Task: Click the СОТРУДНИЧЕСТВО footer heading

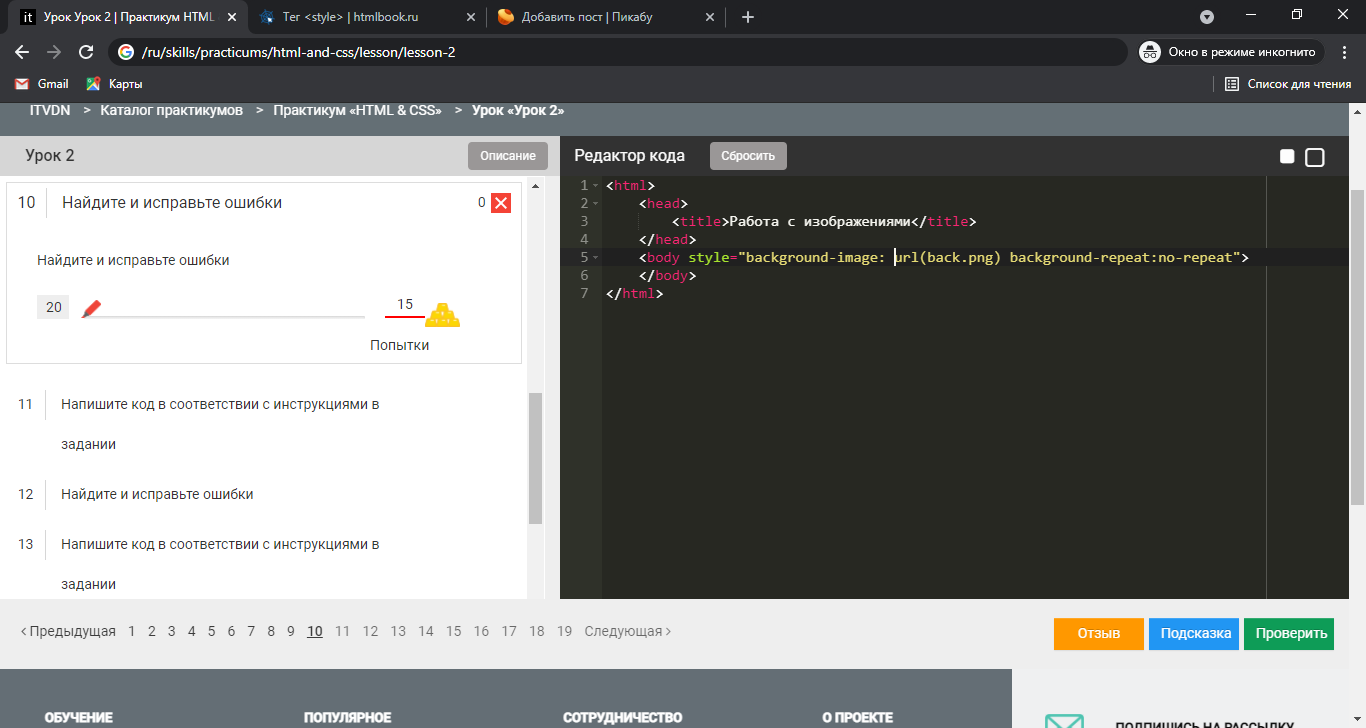Action: click(622, 718)
